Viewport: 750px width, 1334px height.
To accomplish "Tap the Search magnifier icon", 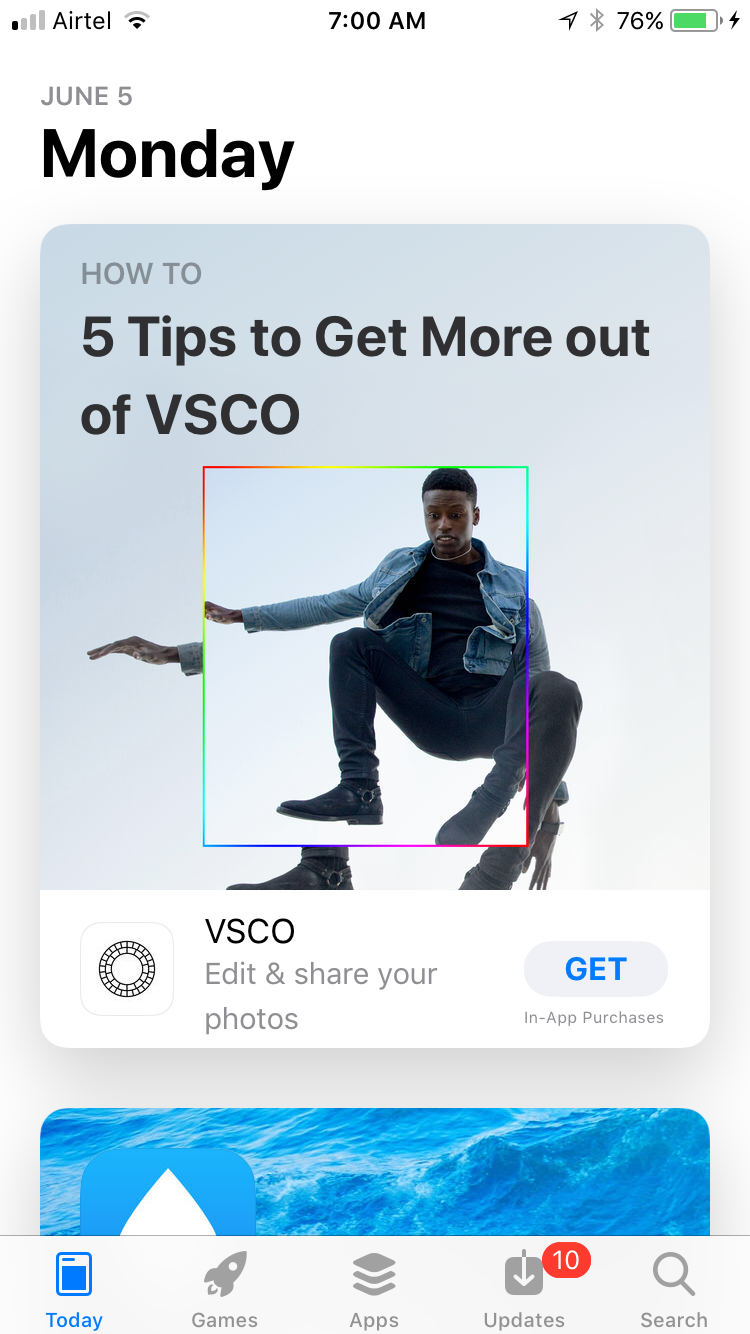I will pyautogui.click(x=673, y=1275).
